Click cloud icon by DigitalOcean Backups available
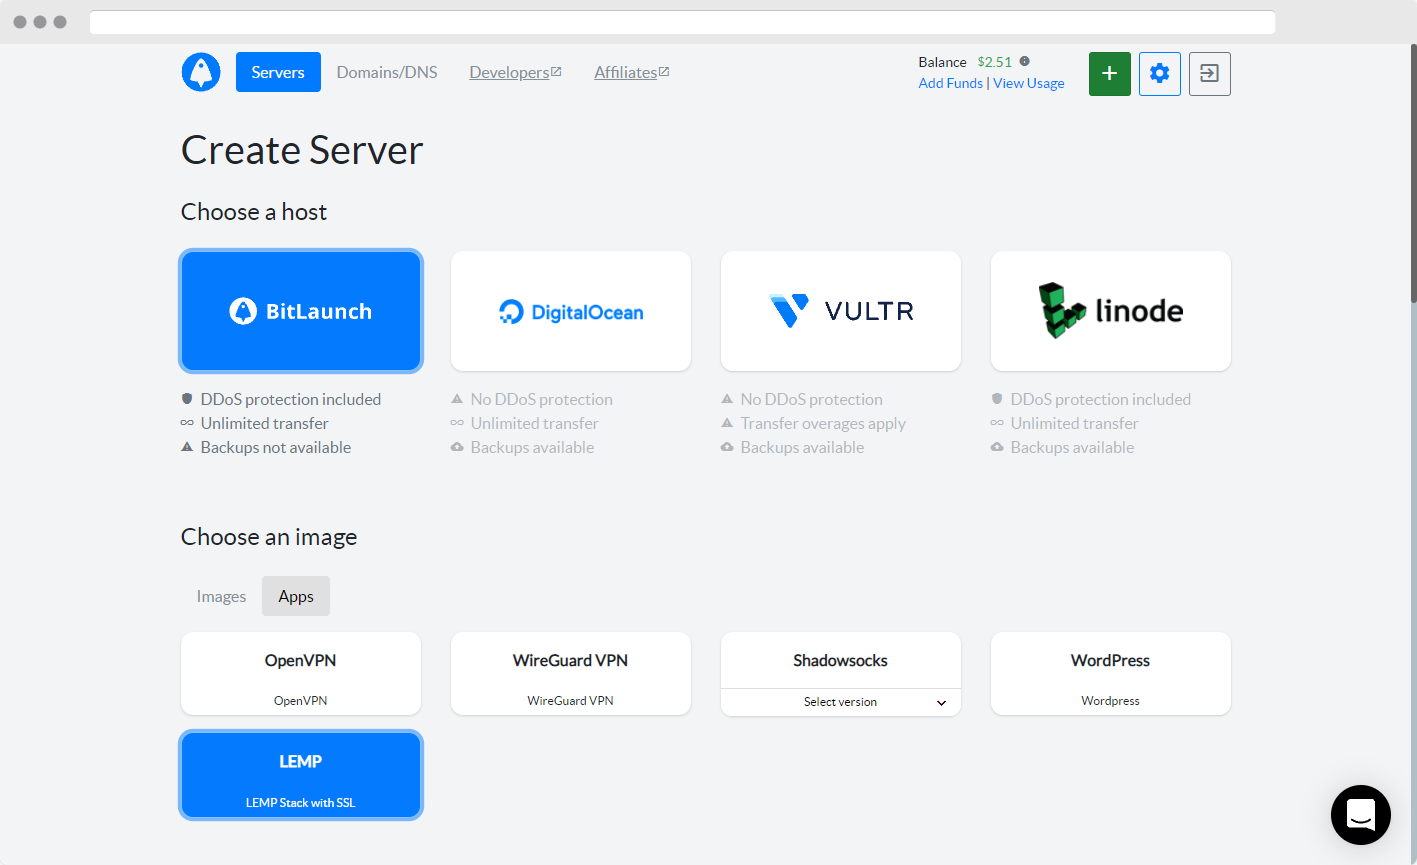Viewport: 1417px width, 865px height. pyautogui.click(x=457, y=447)
